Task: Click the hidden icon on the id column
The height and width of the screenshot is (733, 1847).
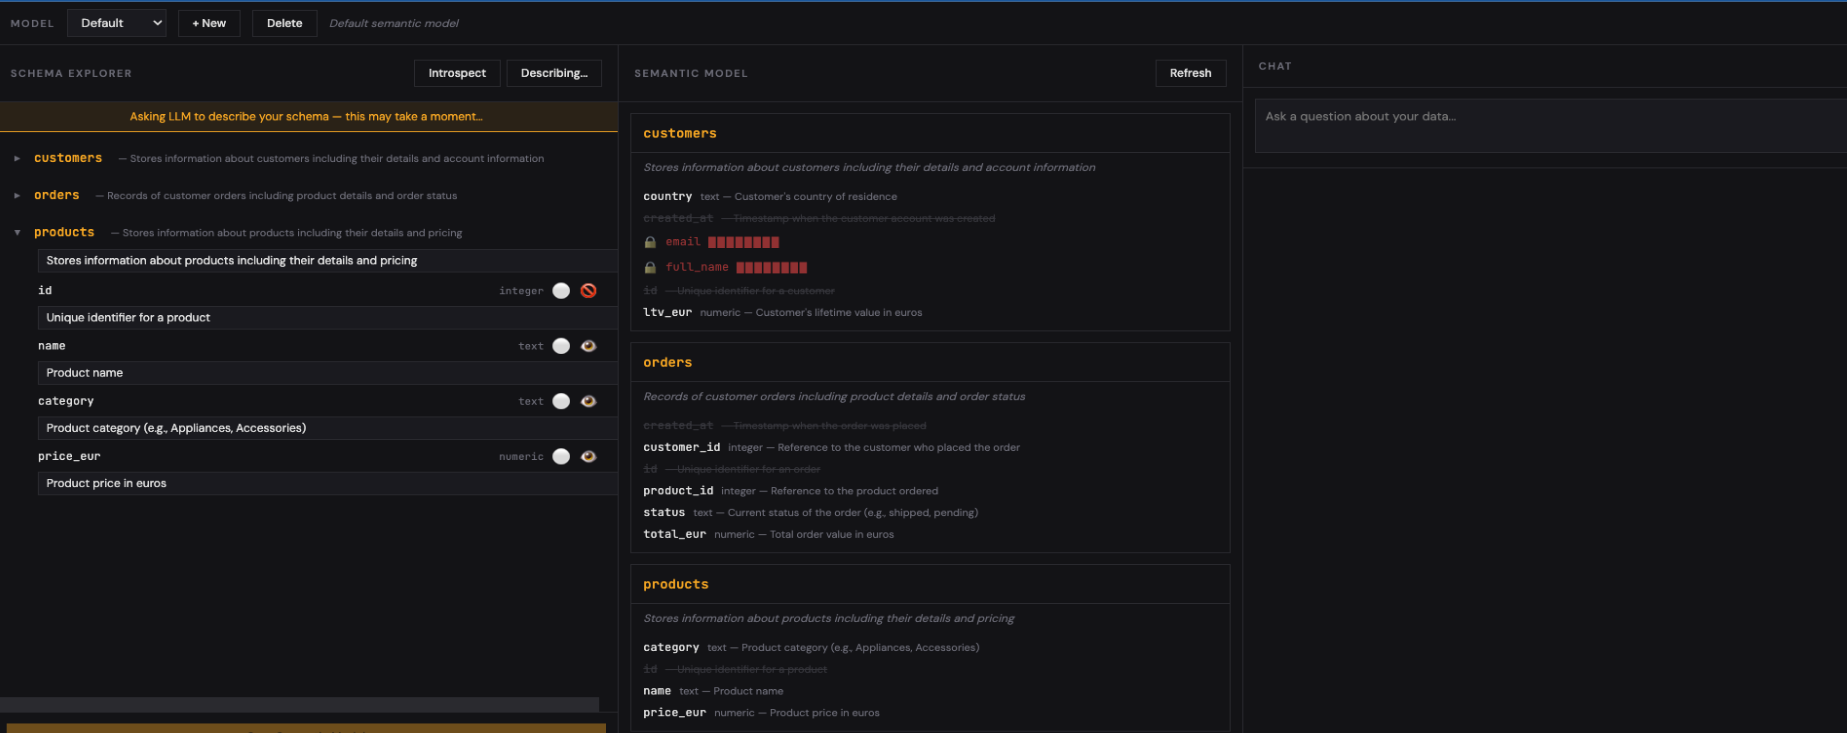Action: (x=589, y=291)
